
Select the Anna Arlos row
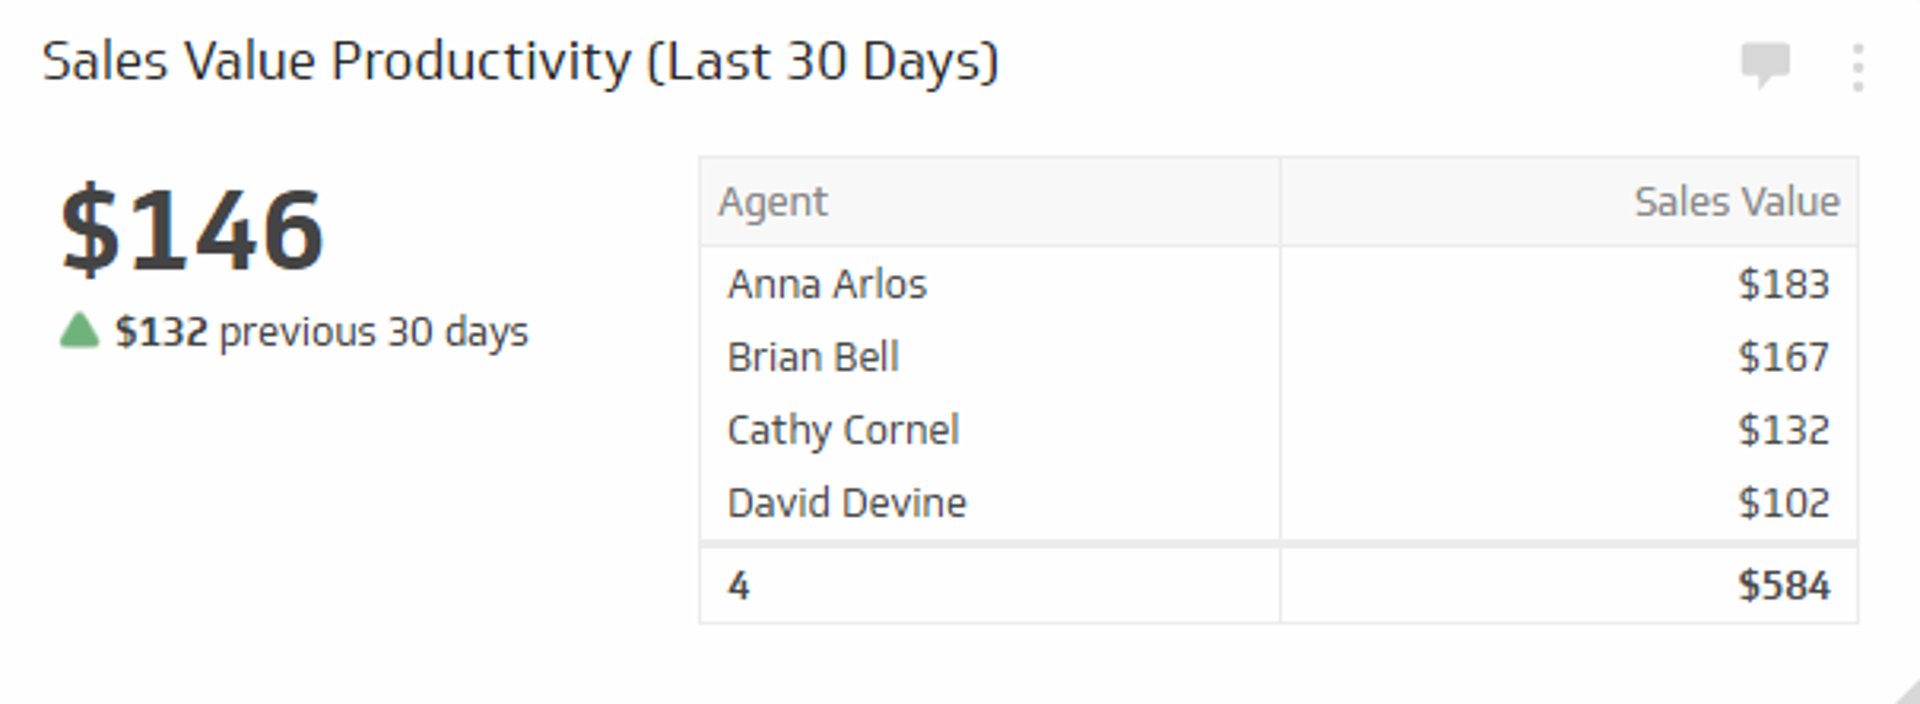click(x=827, y=284)
